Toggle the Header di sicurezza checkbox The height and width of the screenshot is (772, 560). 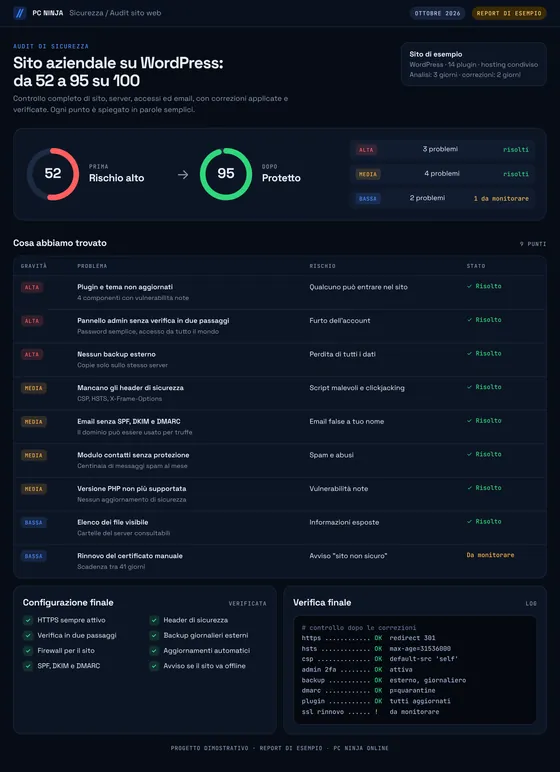[154, 620]
